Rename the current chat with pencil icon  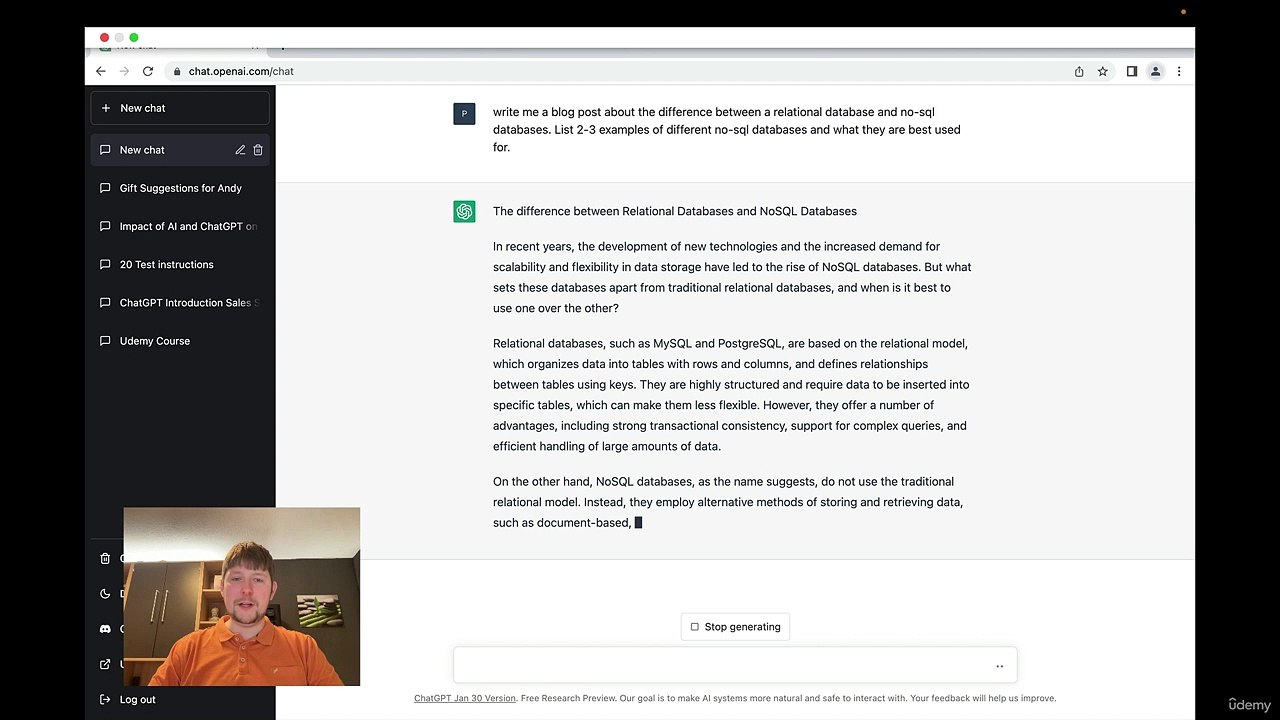tap(240, 150)
